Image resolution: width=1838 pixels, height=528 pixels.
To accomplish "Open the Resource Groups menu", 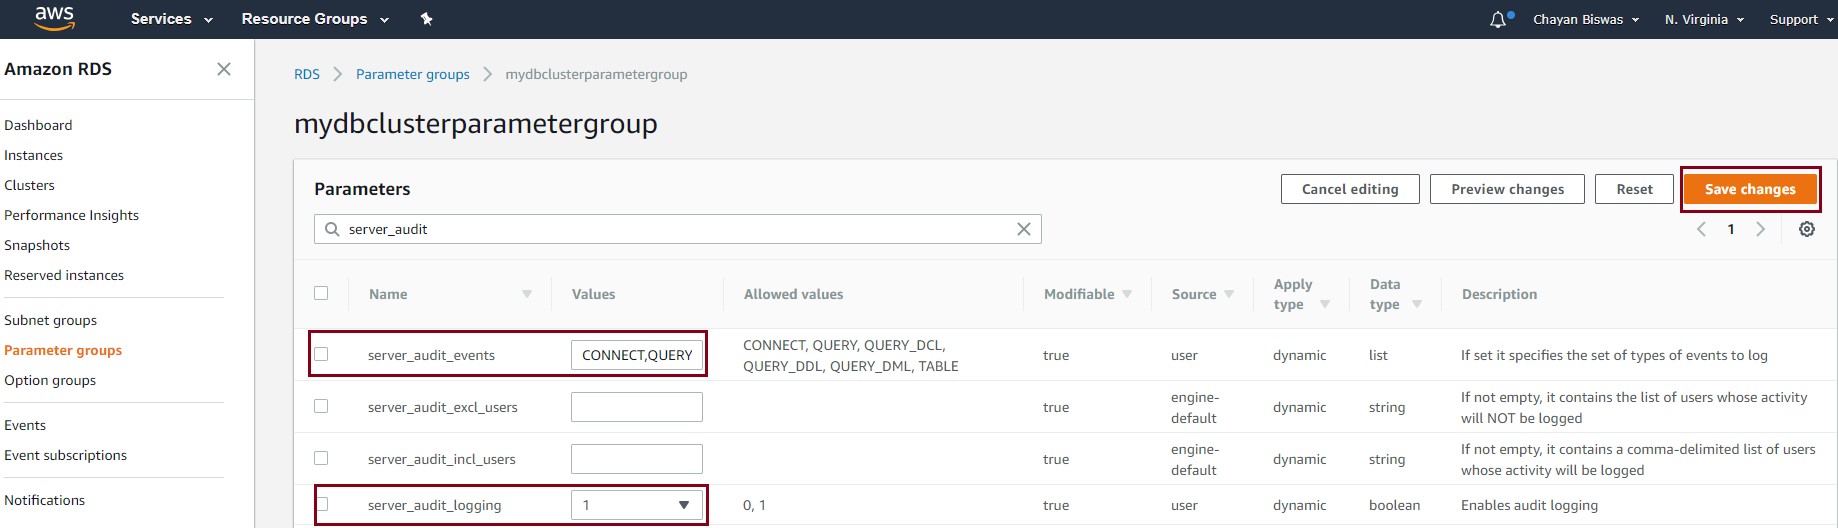I will 315,19.
